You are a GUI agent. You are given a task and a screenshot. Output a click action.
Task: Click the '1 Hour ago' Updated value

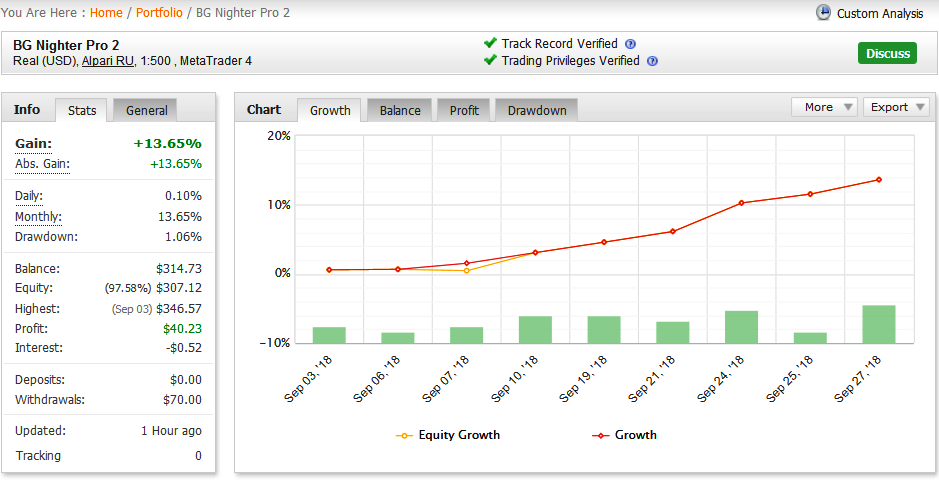pos(171,431)
